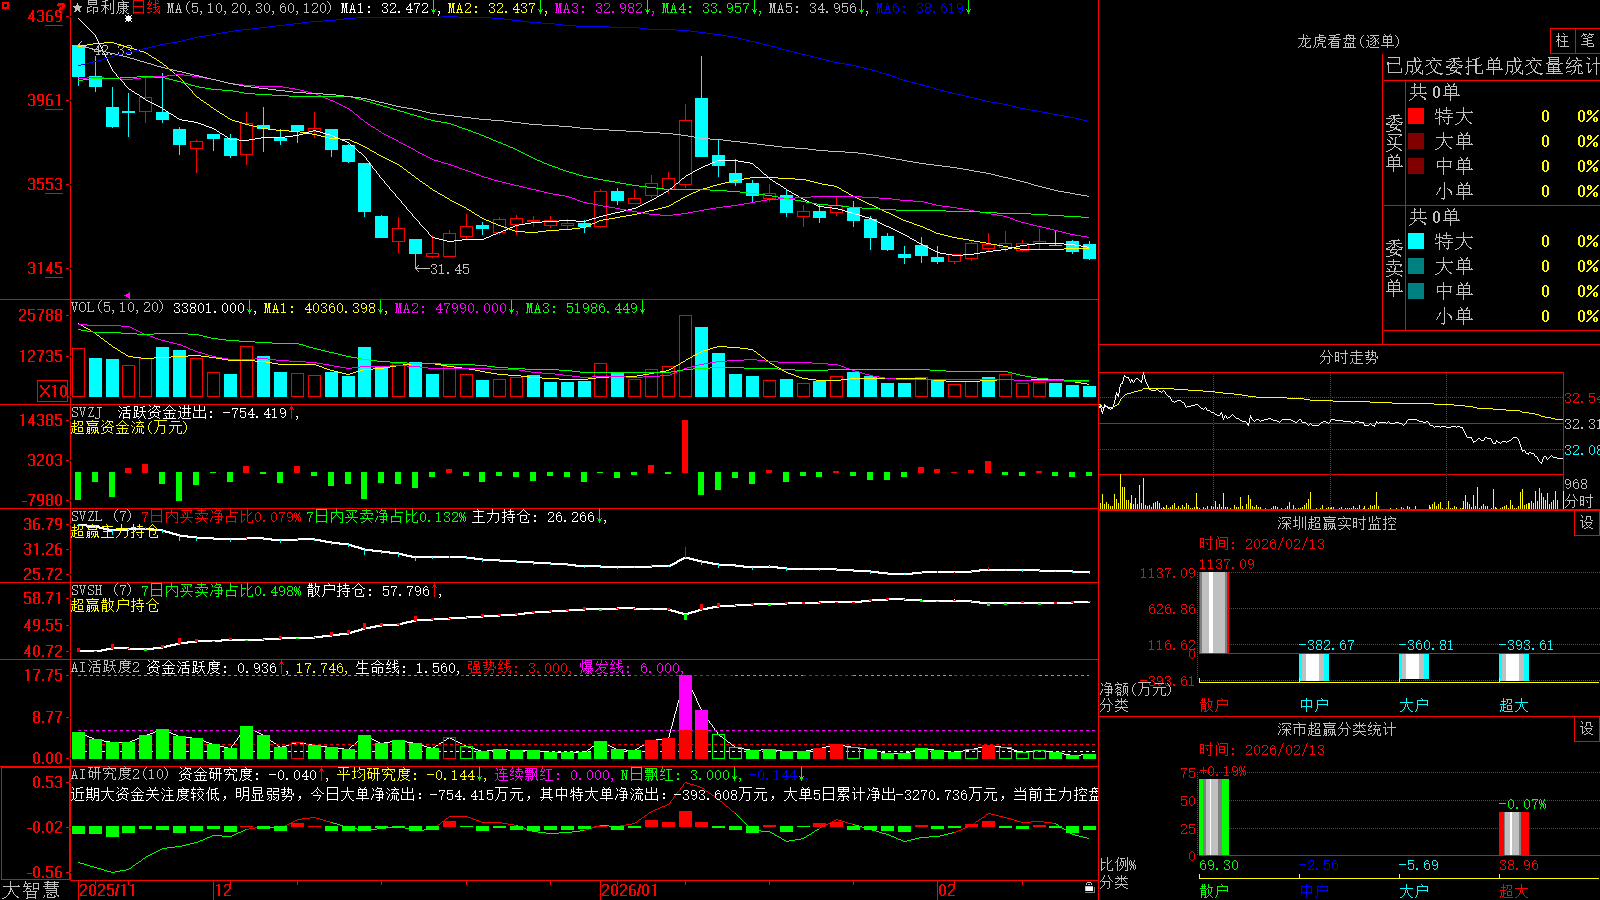The height and width of the screenshot is (900, 1600).
Task: Click the lock icon at bottom of chart
Action: (x=1090, y=888)
